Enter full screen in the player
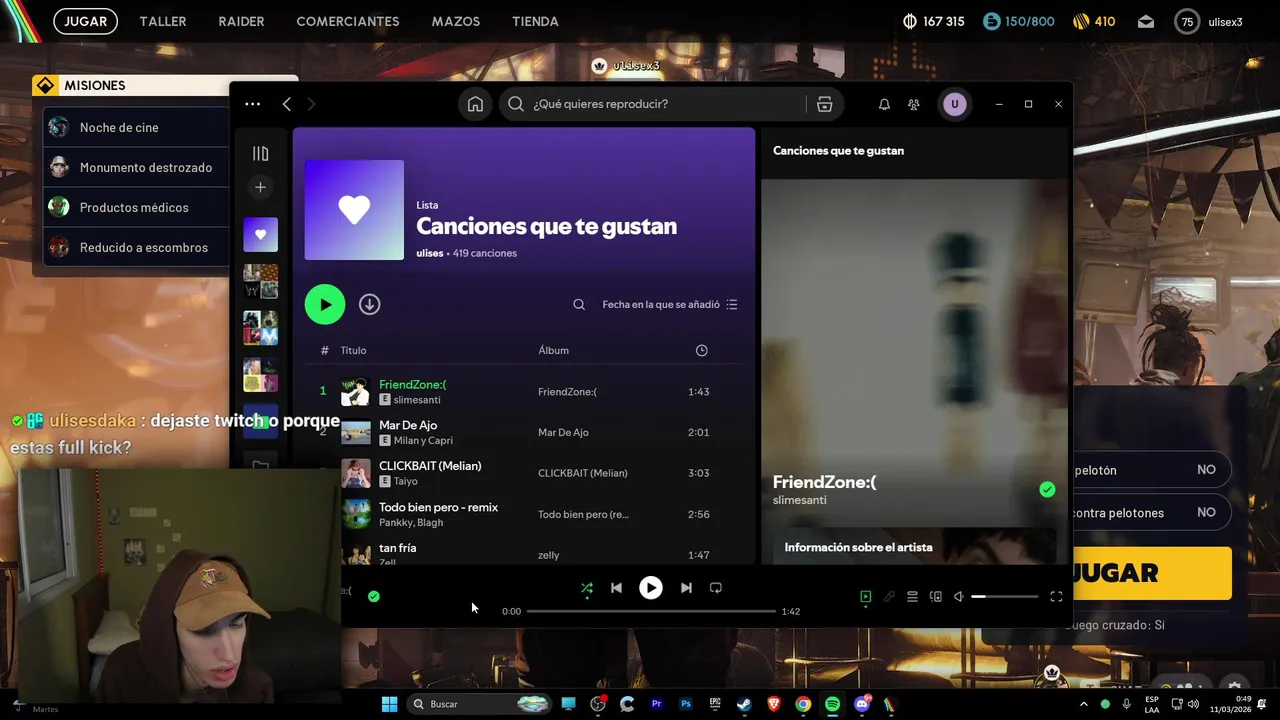1280x720 pixels. pos(1056,596)
